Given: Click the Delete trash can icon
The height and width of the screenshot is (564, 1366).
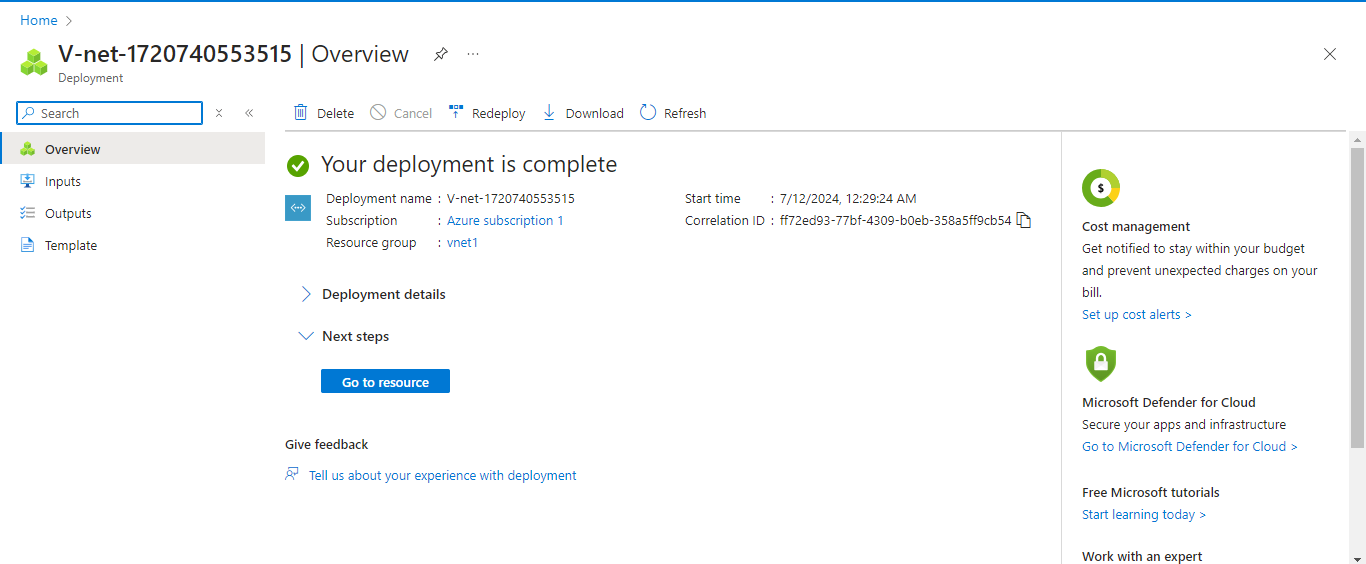Looking at the screenshot, I should coord(300,112).
